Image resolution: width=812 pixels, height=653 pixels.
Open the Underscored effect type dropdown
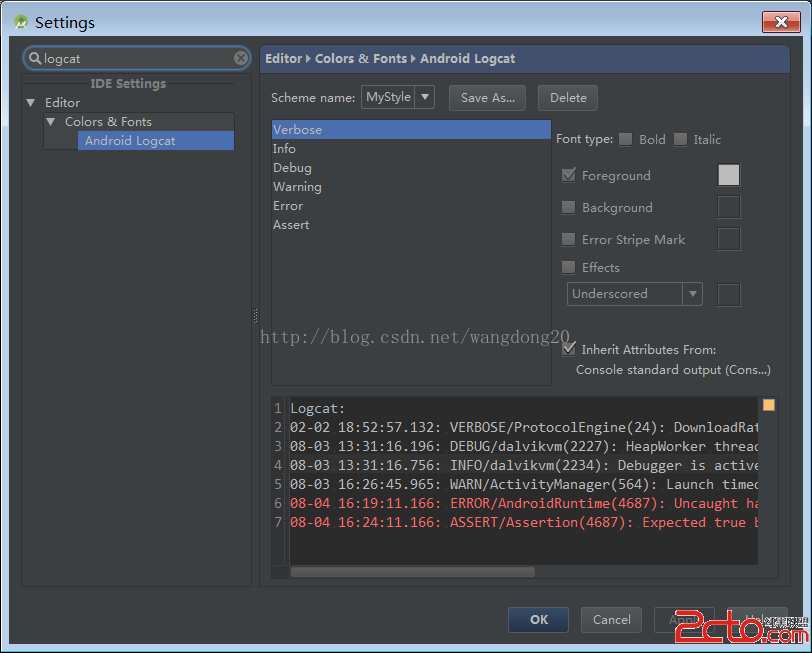point(692,294)
